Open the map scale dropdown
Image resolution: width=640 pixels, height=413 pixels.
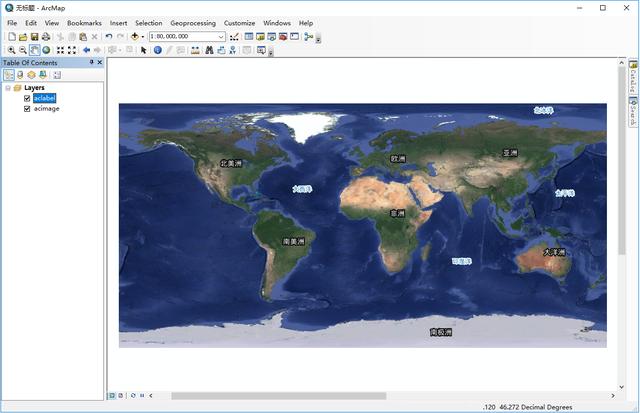tap(221, 37)
